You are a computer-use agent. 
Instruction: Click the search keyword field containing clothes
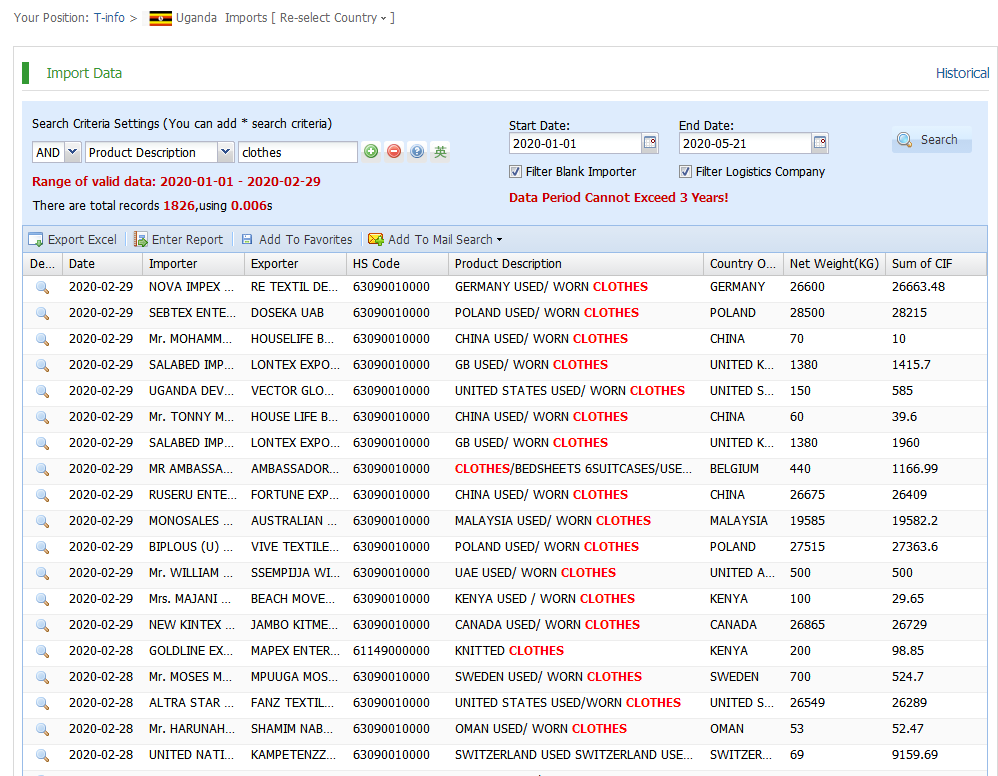tap(297, 152)
